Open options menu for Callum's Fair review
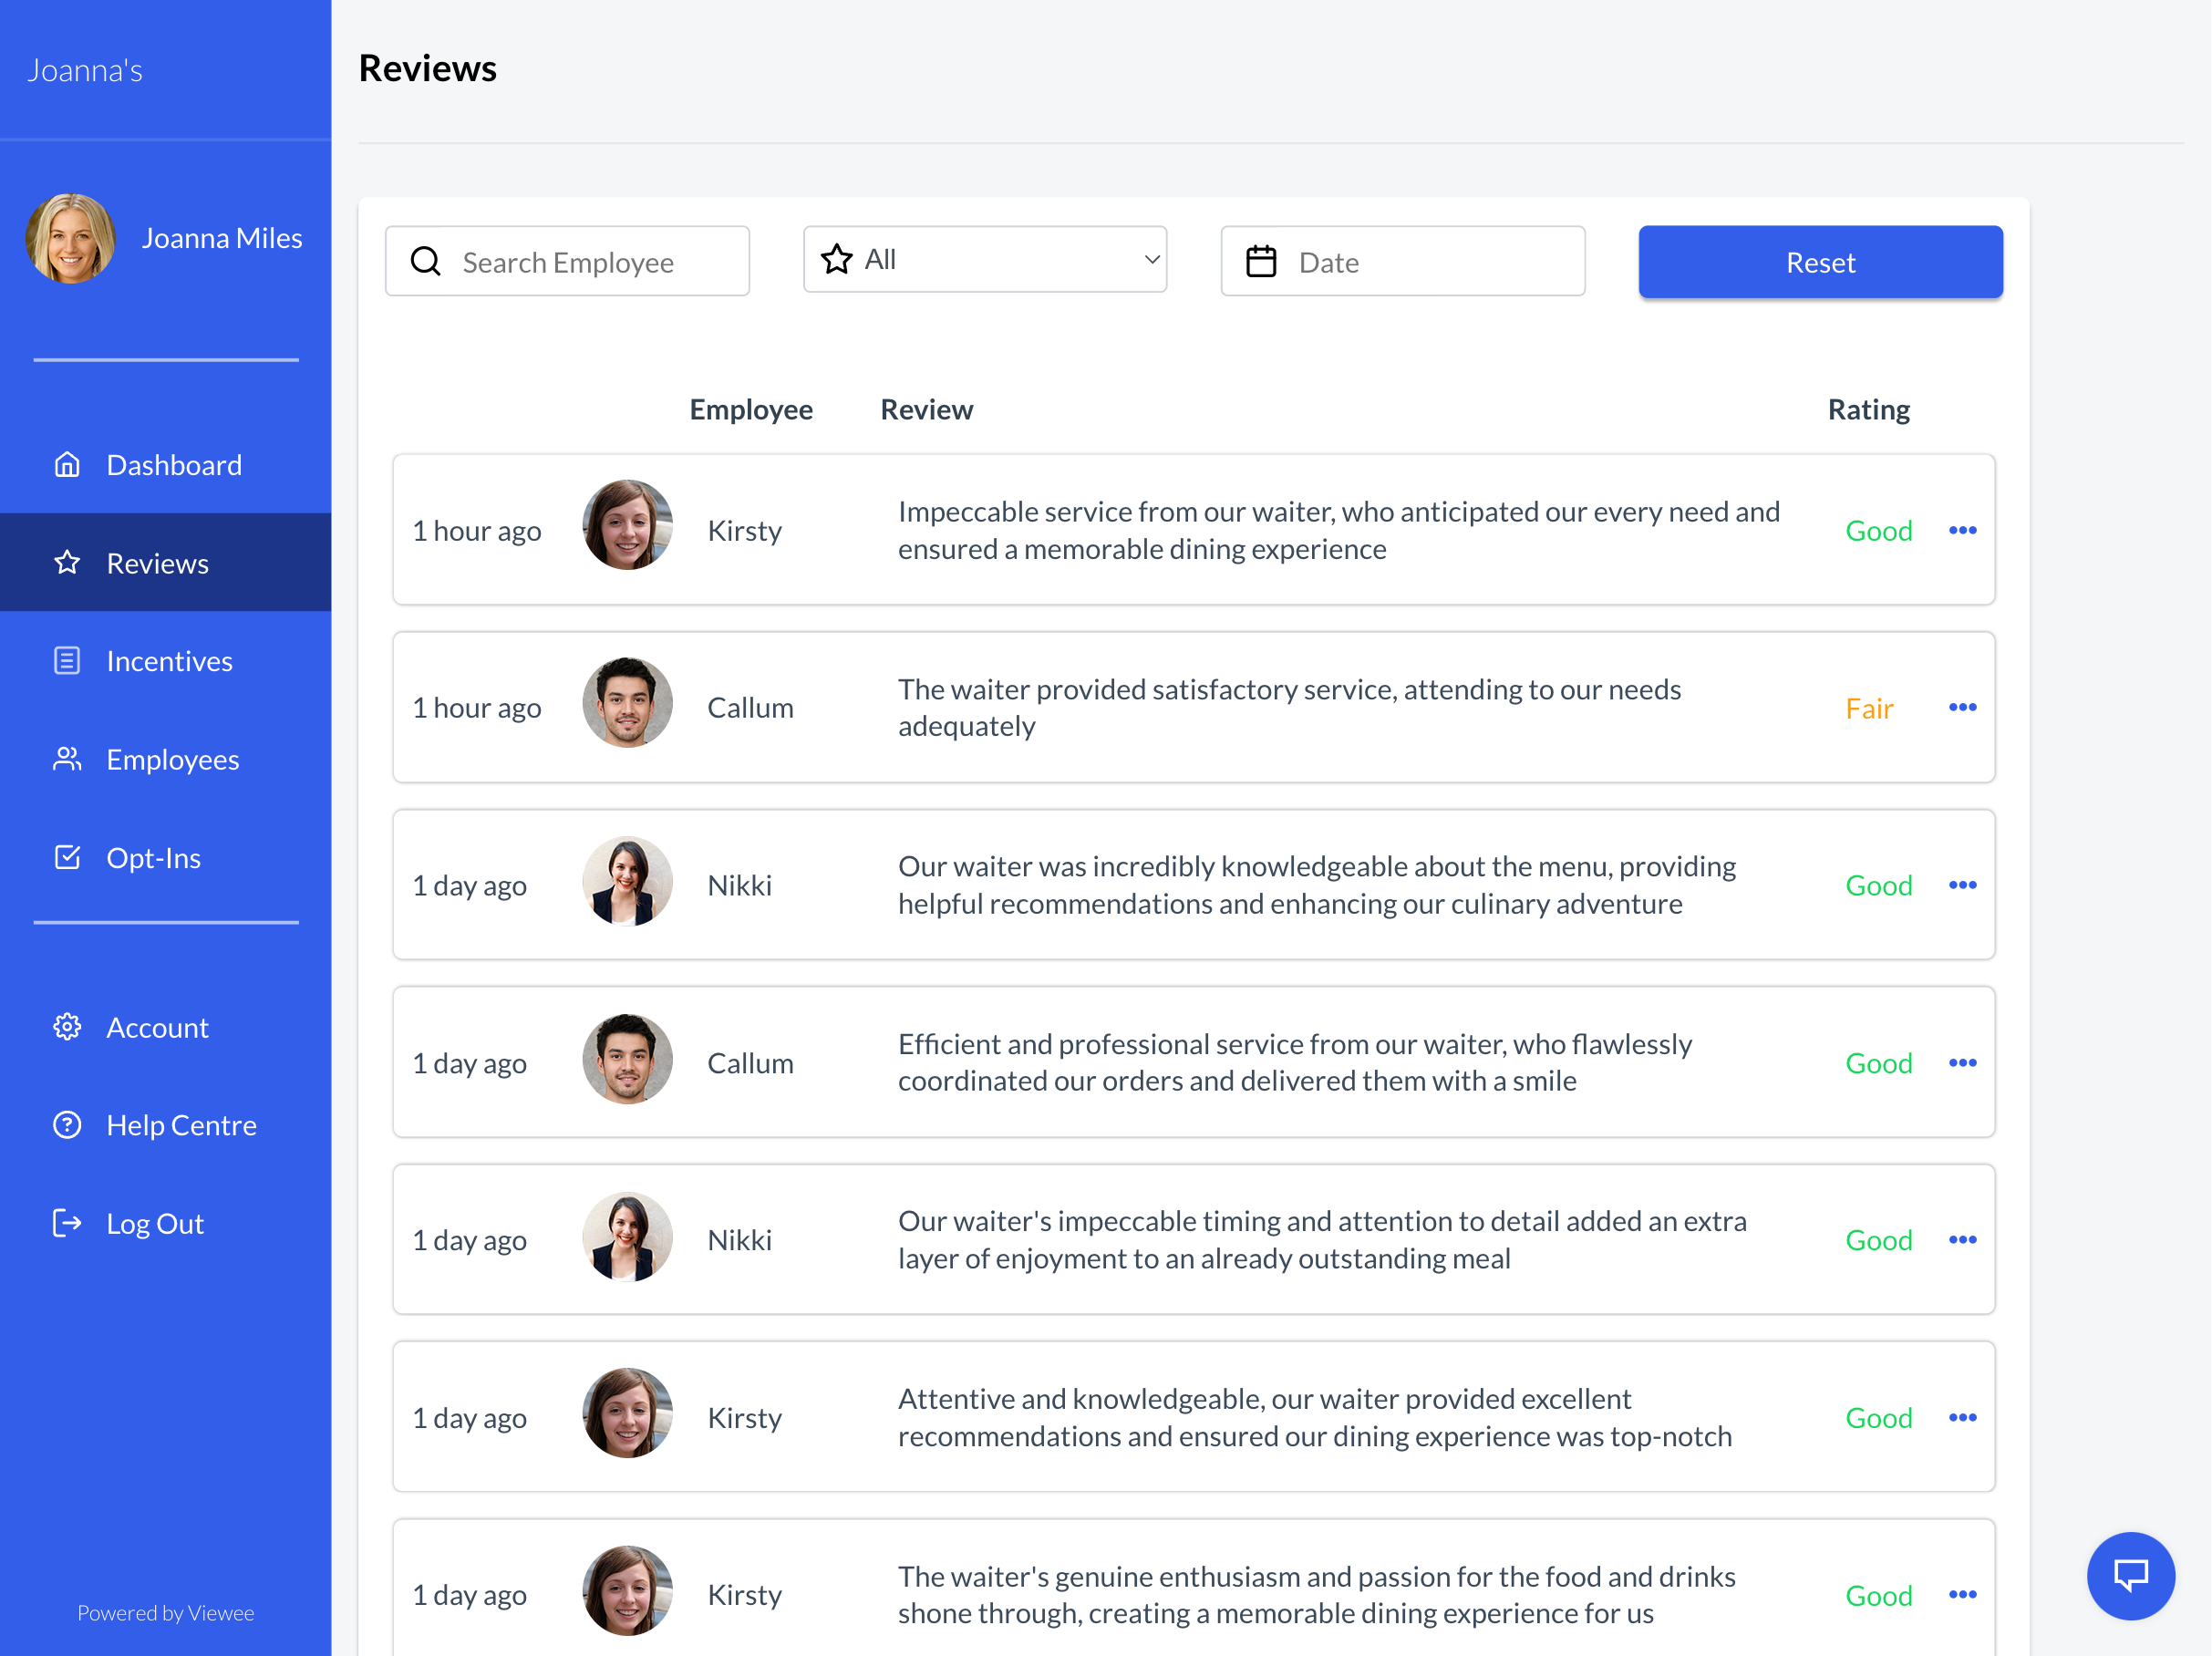This screenshot has width=2212, height=1656. [1962, 707]
